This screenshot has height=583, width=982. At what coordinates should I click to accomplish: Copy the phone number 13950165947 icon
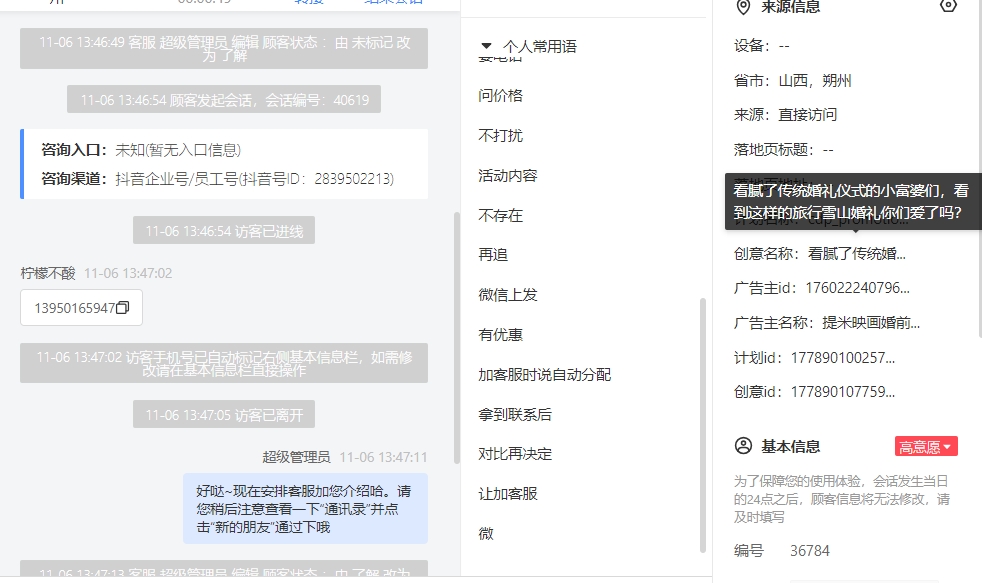[123, 307]
